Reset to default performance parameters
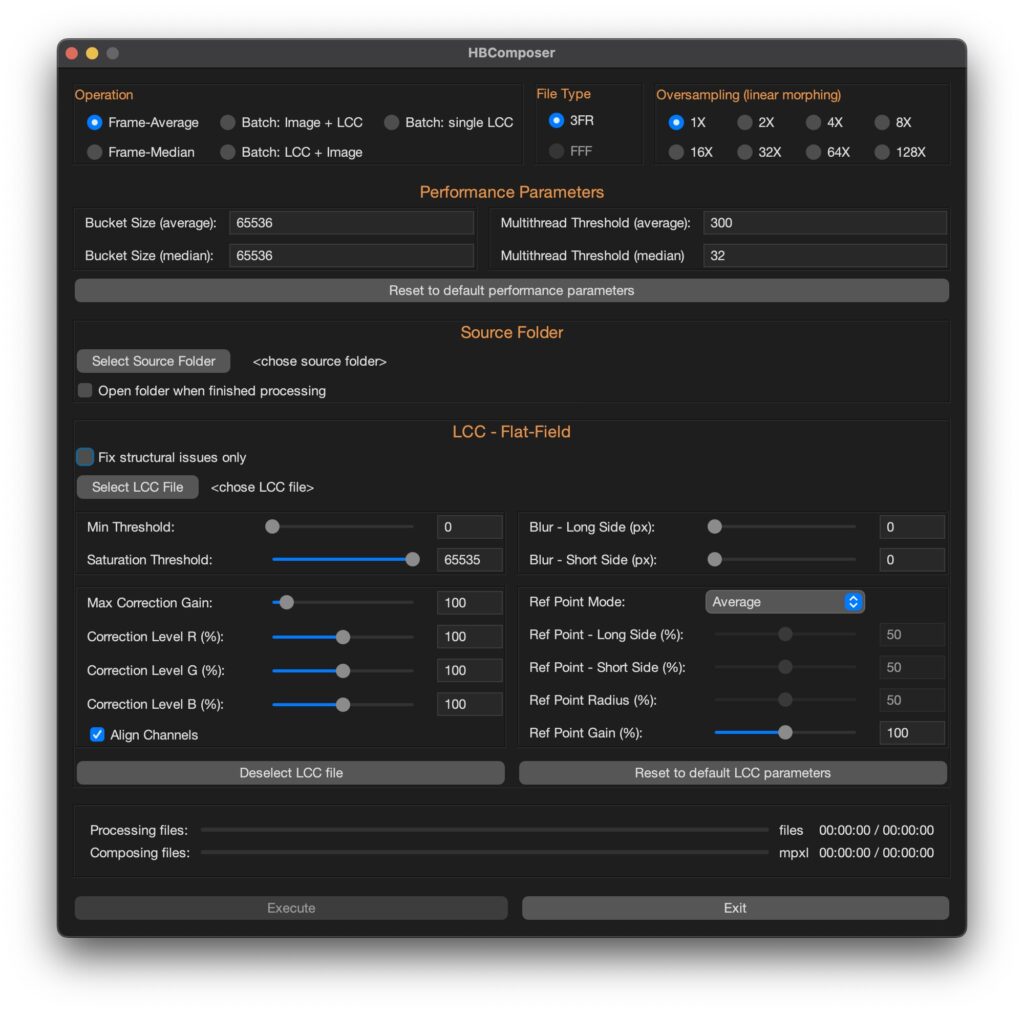Screen dimensions: 1024x1013 pos(511,291)
